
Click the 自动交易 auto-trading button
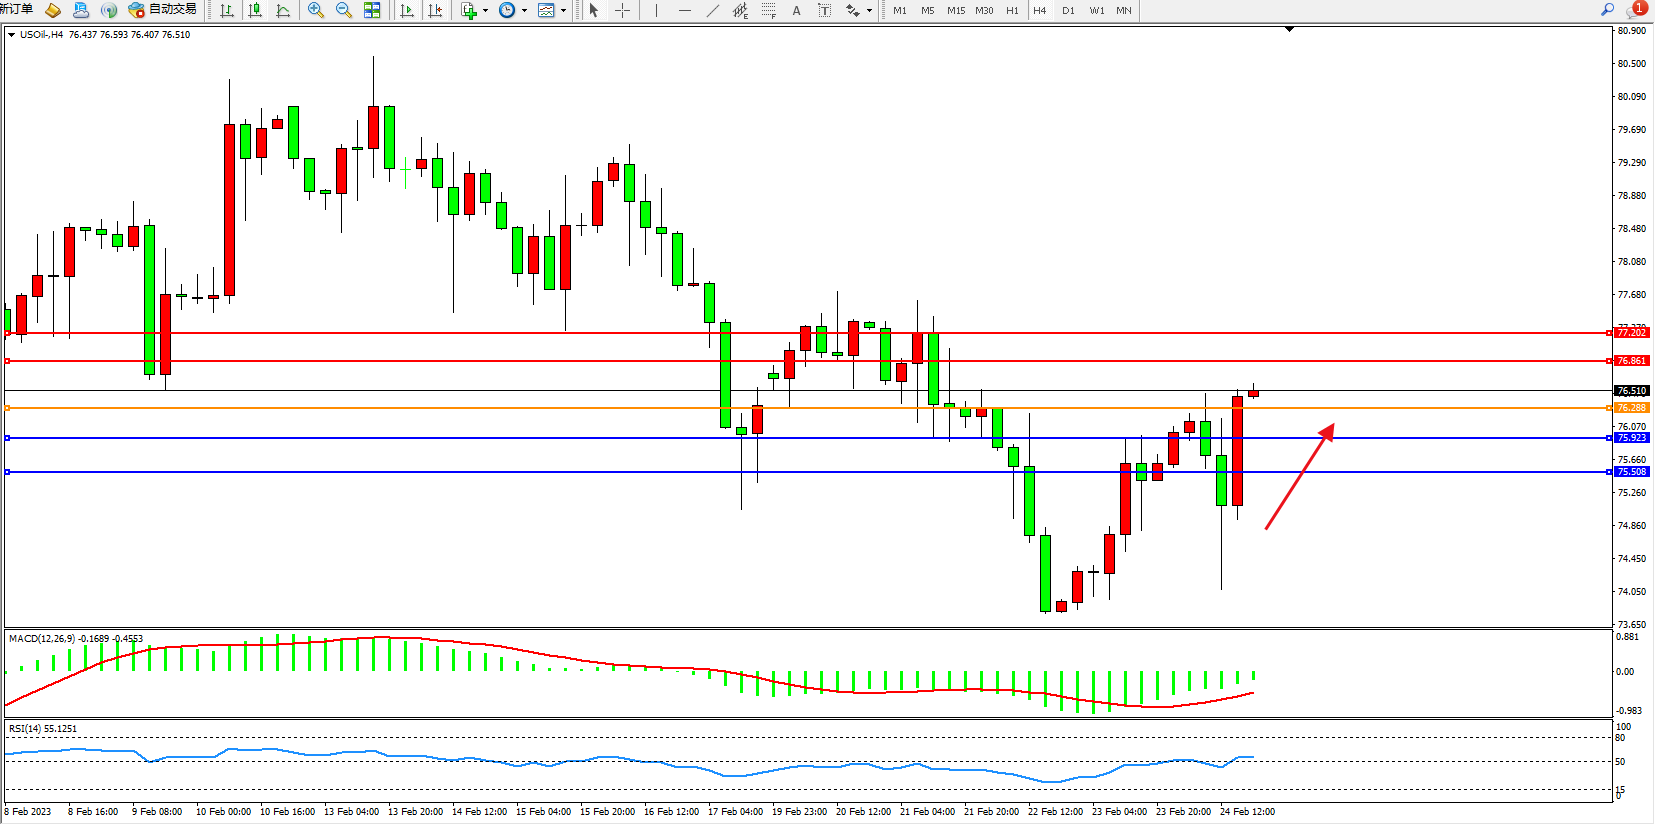coord(162,9)
